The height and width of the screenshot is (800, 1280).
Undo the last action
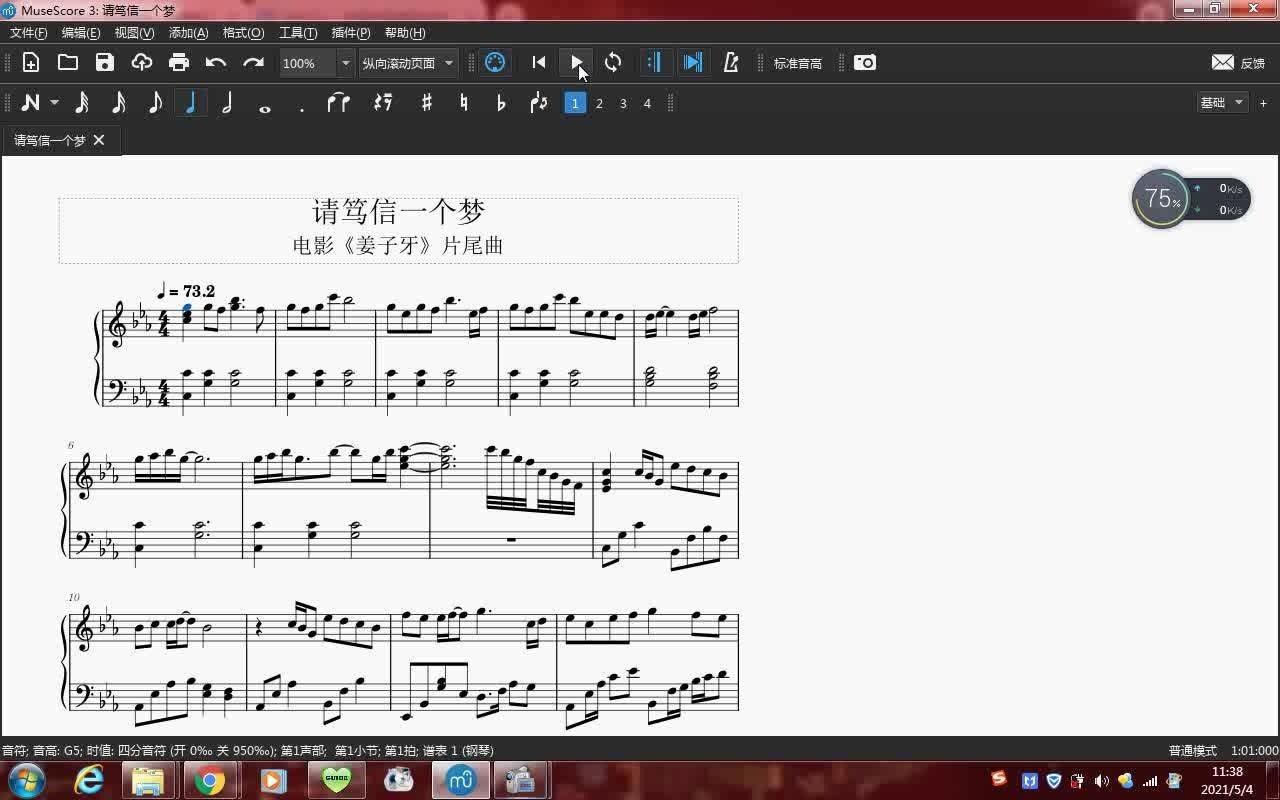pos(216,63)
